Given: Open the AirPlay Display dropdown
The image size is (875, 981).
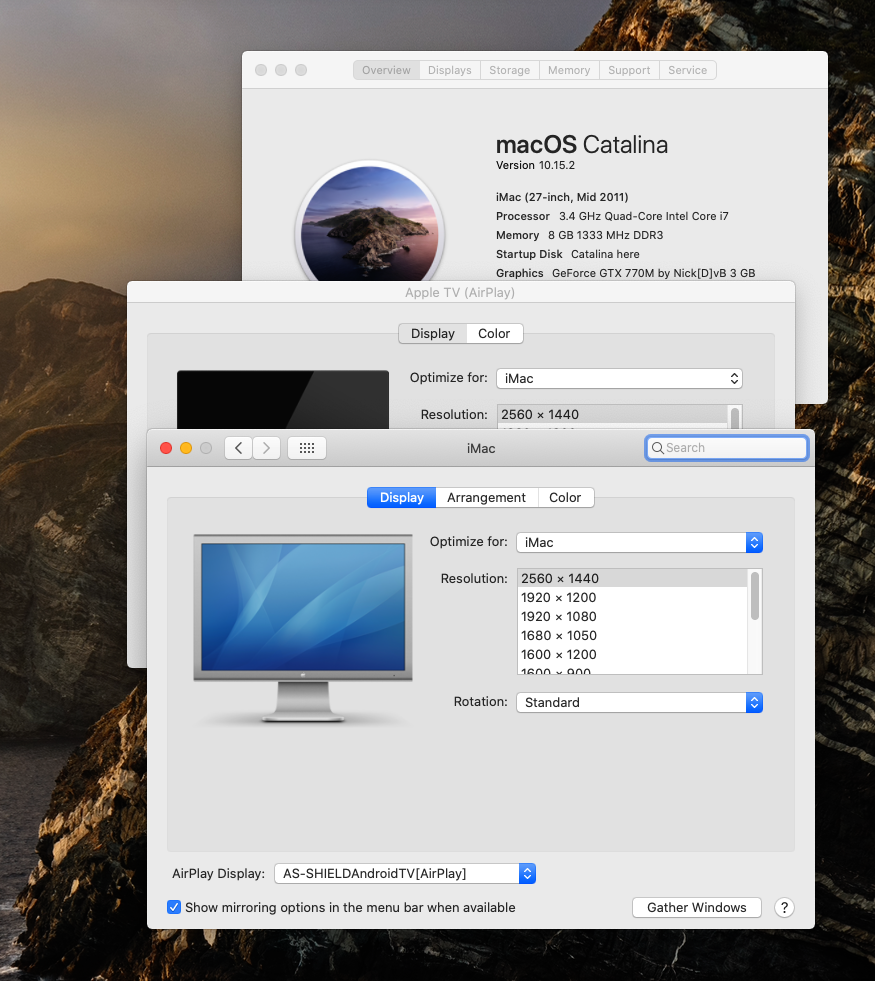Looking at the screenshot, I should click(x=405, y=873).
